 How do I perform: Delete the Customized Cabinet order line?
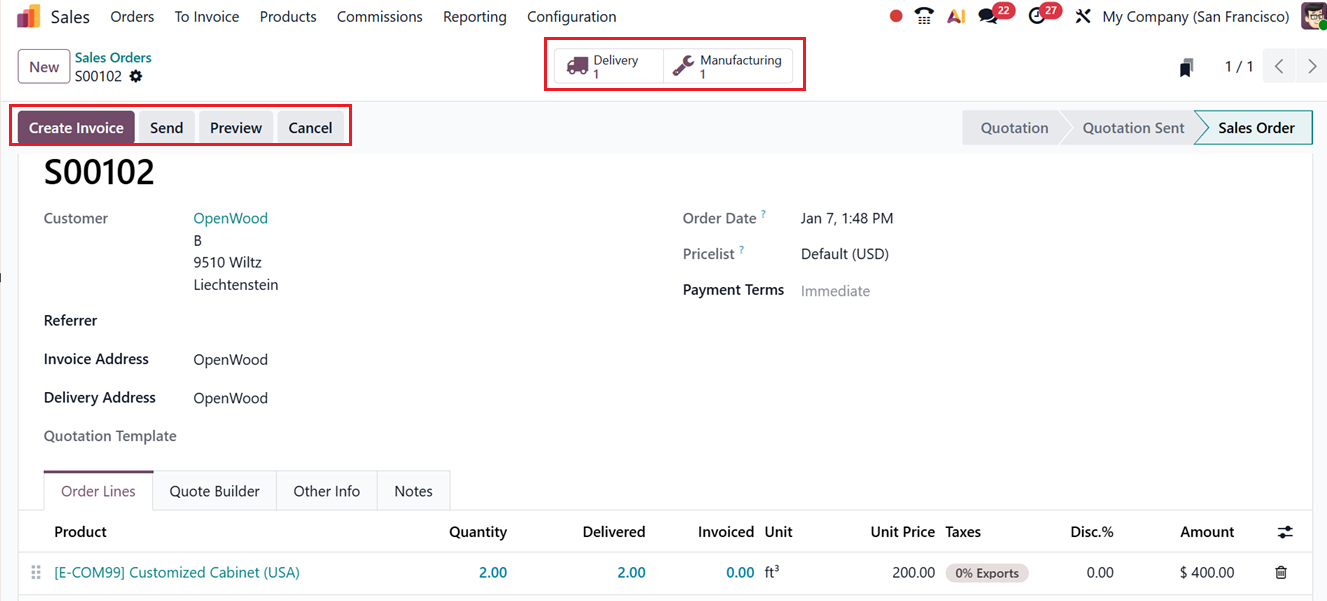[x=1280, y=573]
